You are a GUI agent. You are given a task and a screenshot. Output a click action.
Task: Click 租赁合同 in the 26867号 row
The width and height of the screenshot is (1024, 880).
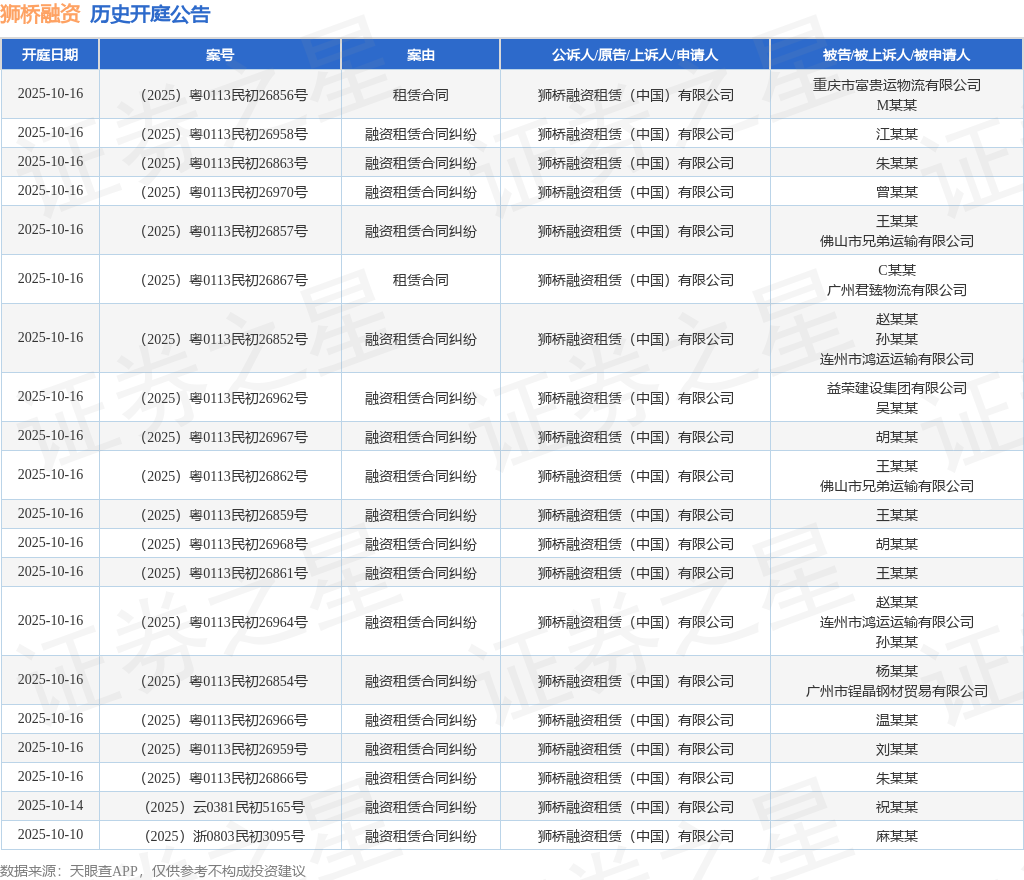(421, 280)
